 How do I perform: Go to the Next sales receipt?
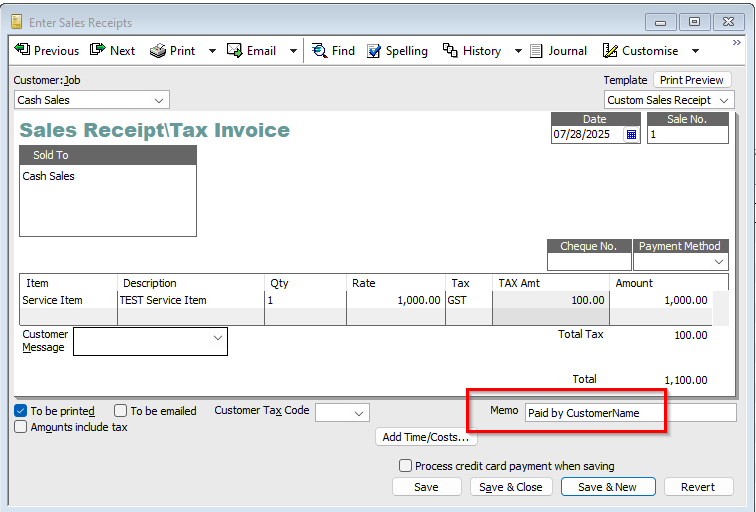pos(112,51)
